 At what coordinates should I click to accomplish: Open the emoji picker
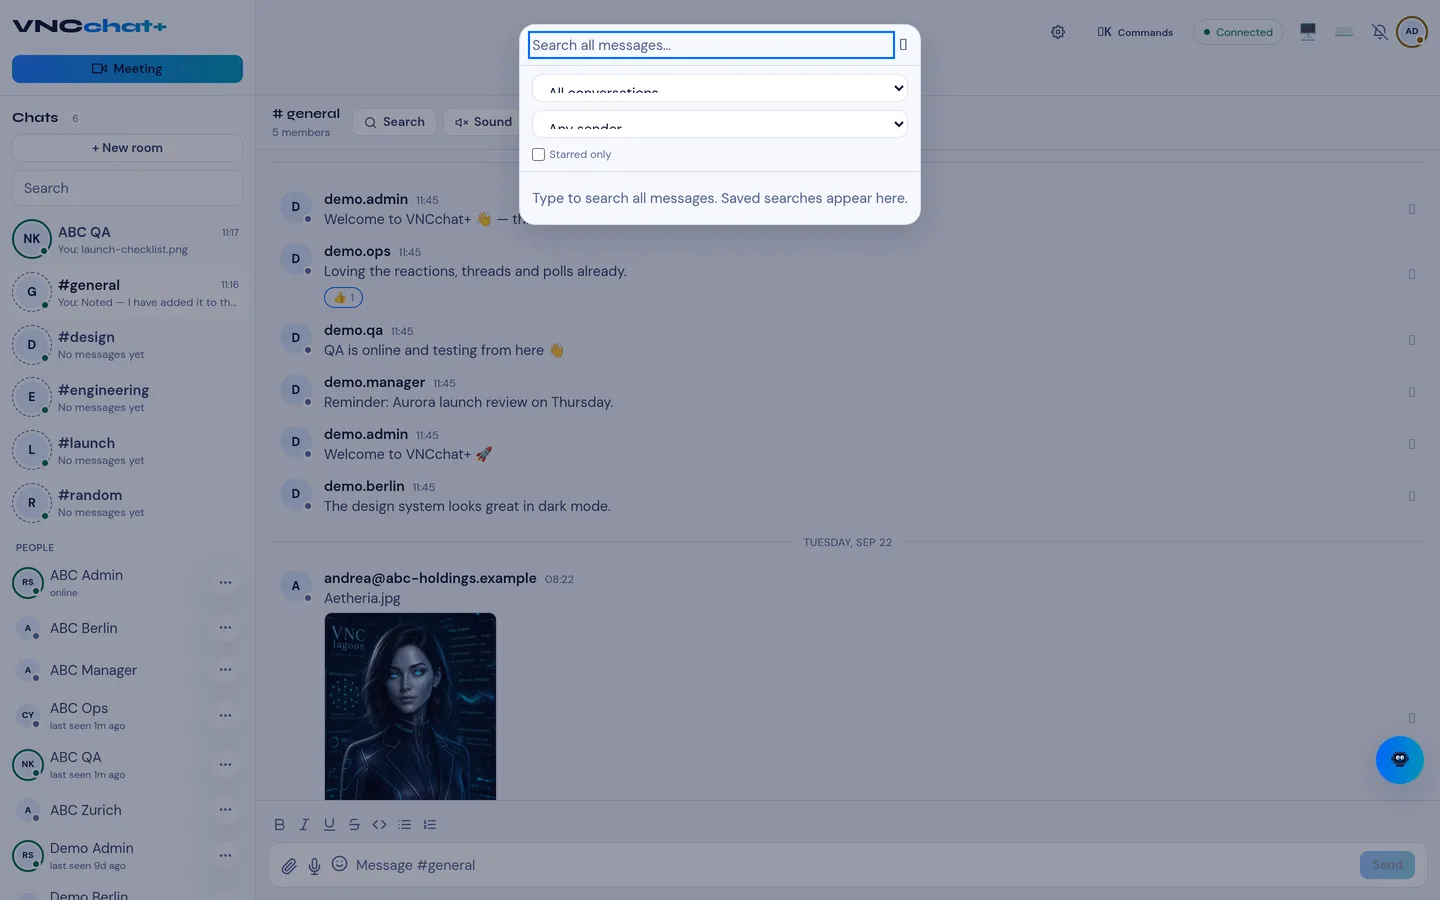click(340, 864)
